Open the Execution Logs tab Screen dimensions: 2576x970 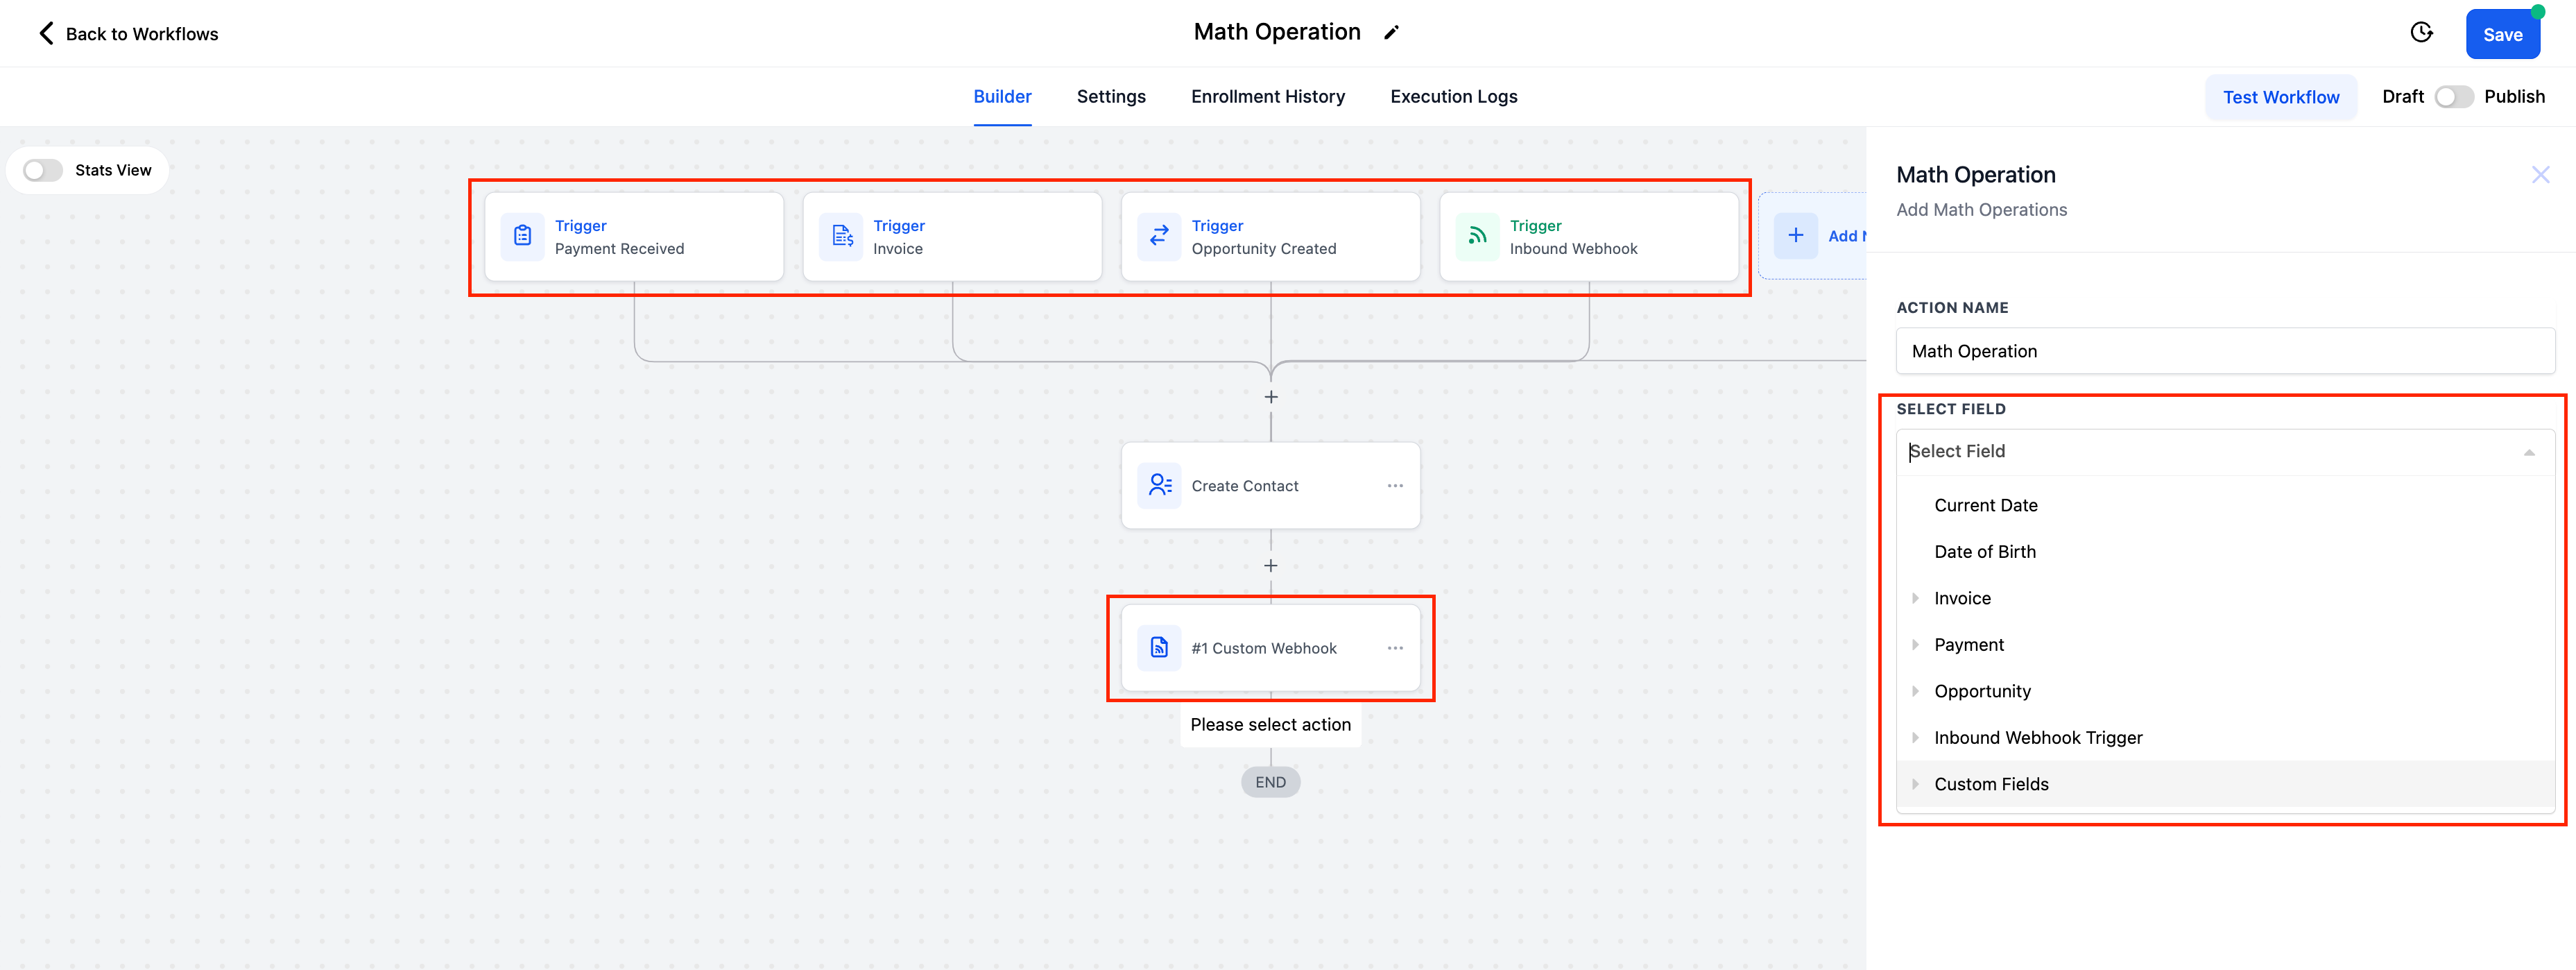1454,95
